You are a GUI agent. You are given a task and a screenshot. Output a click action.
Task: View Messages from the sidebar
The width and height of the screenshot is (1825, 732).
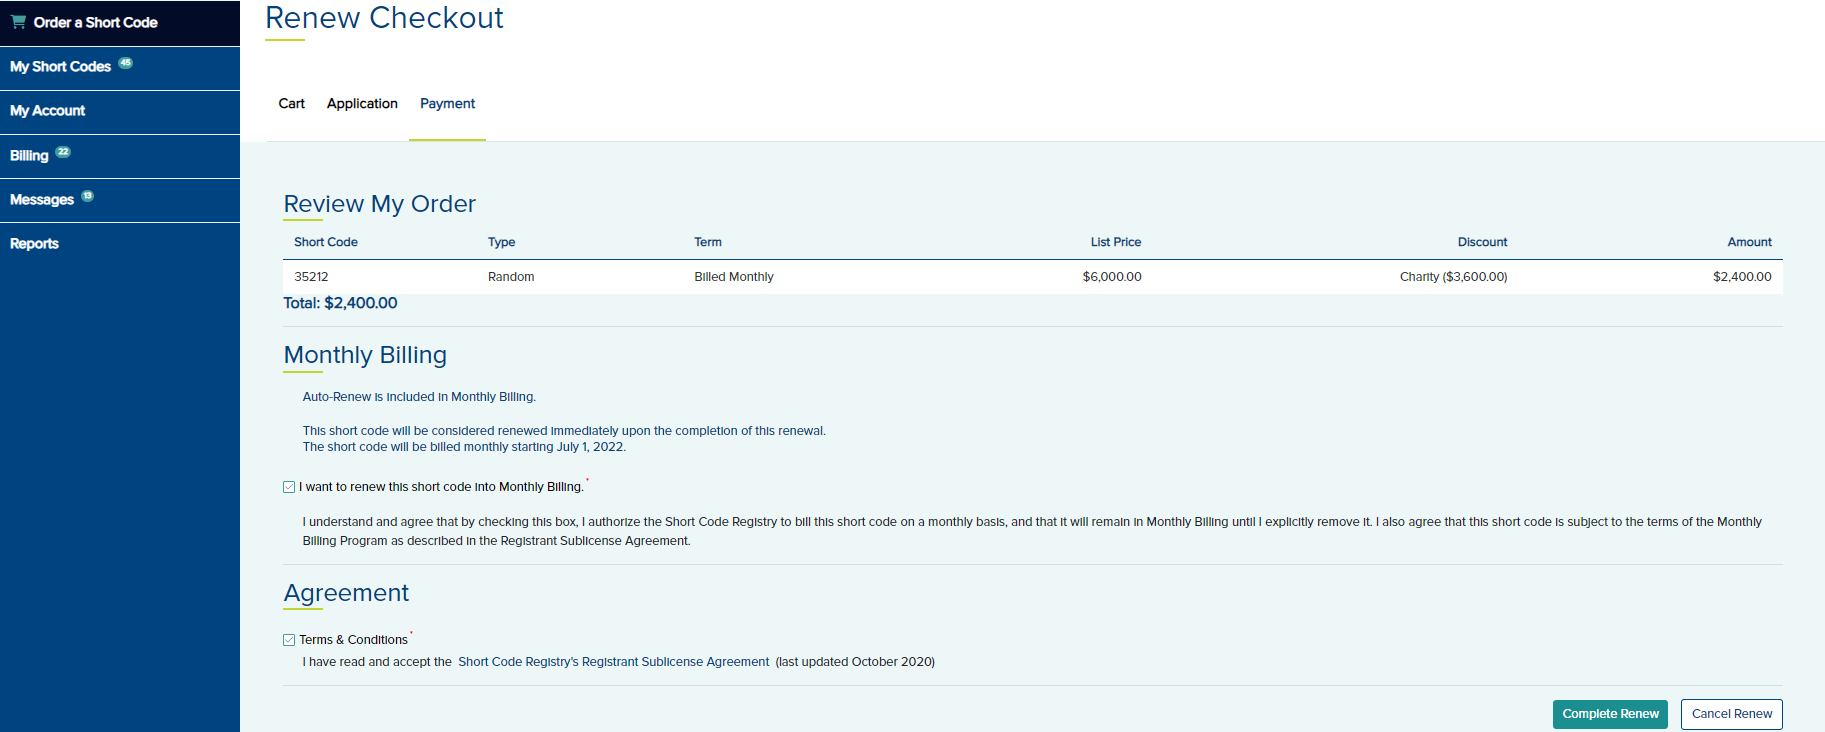click(x=42, y=200)
